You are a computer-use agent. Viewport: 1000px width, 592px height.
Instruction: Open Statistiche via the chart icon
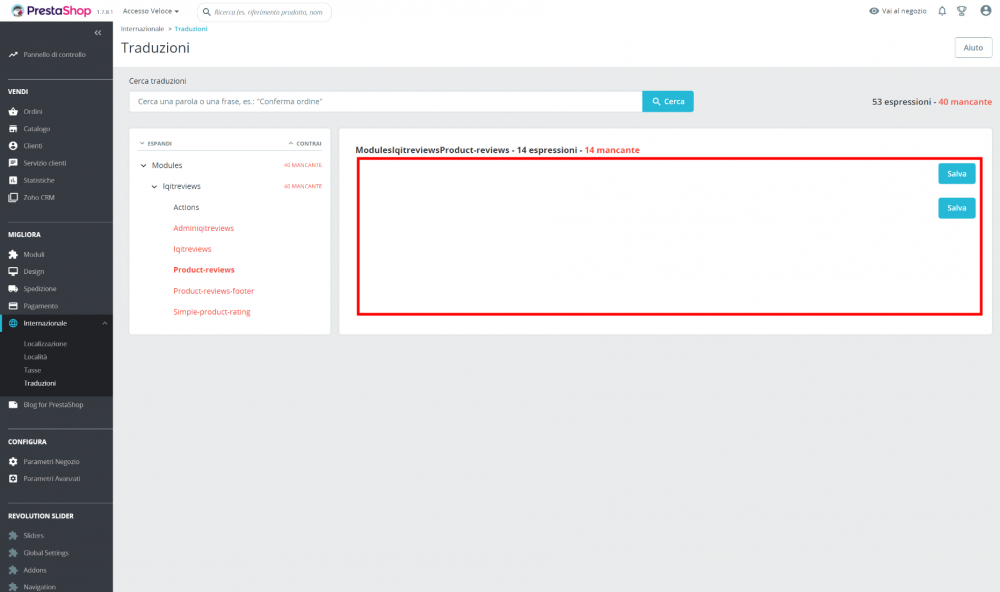(13, 180)
